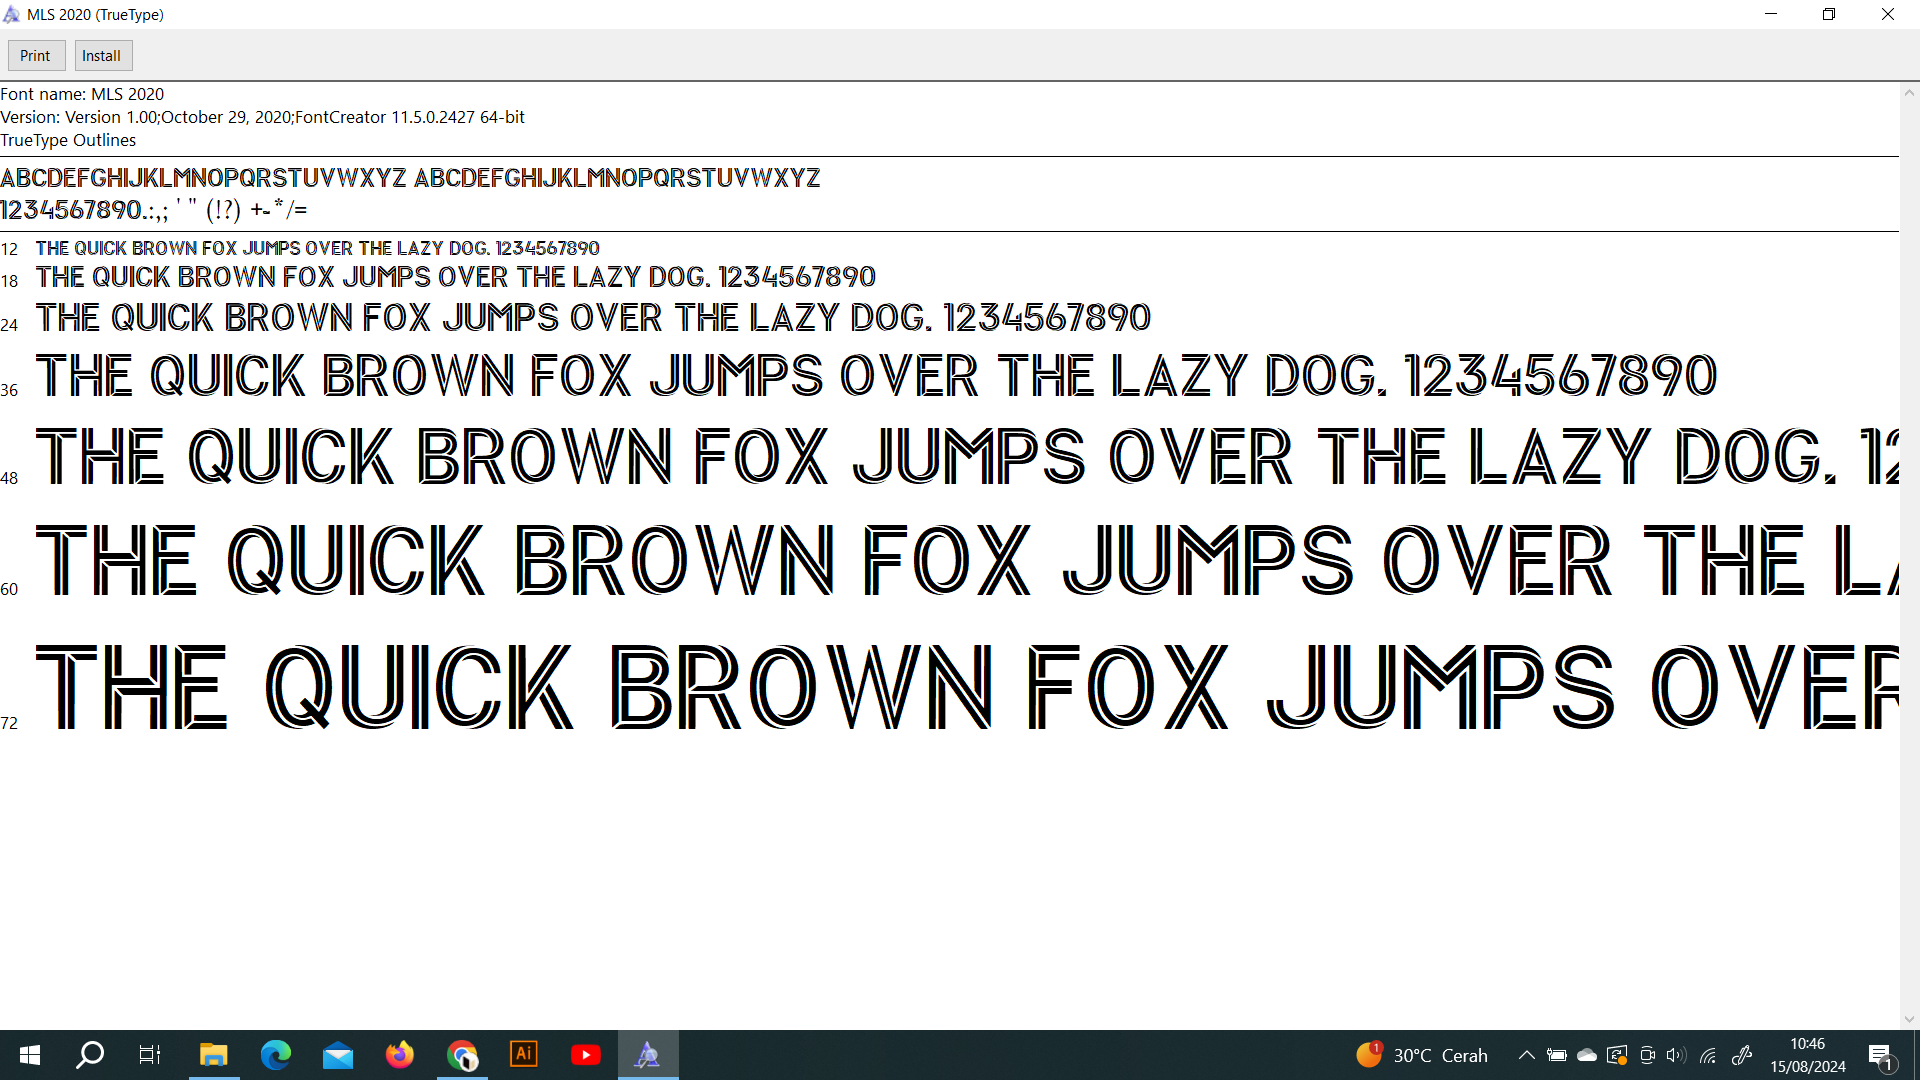This screenshot has height=1080, width=1920.
Task: Click the scroll-down arrow on scrollbar
Action: [x=1909, y=1019]
